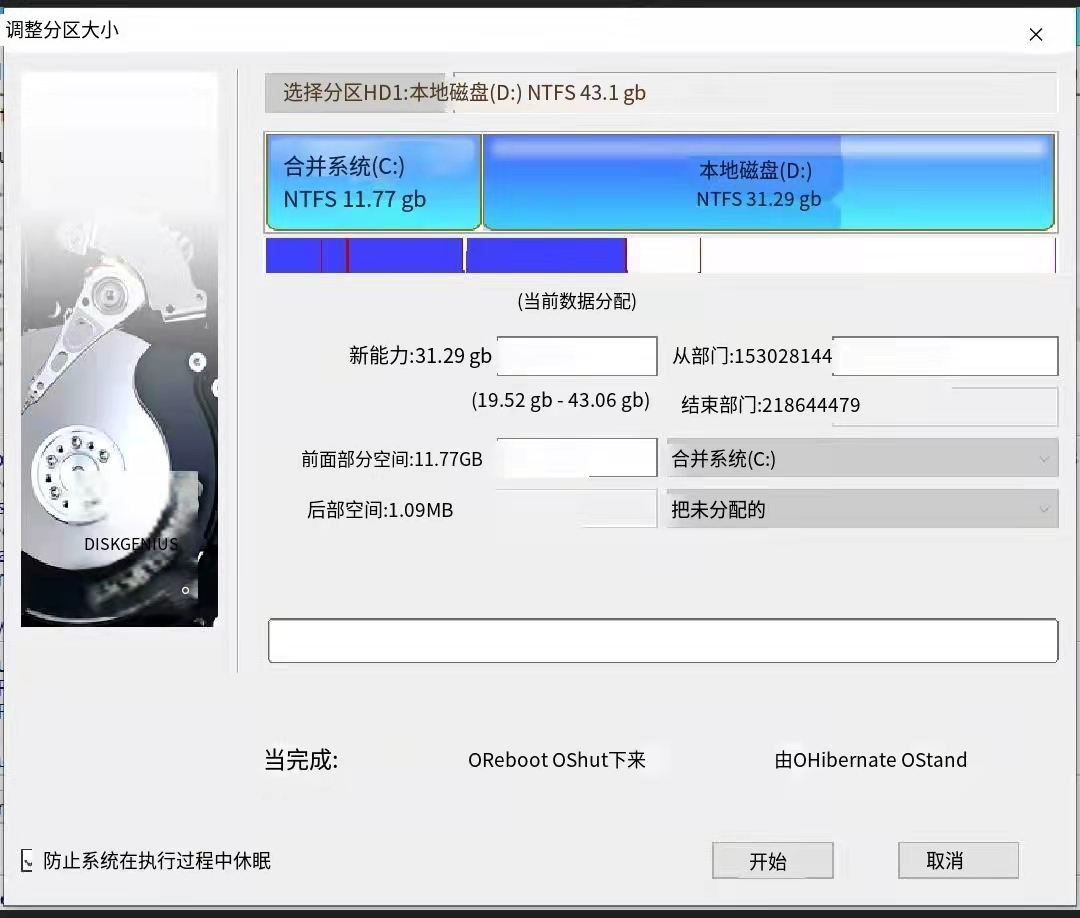Click the 后部空间 input field
1080x918 pixels.
coord(577,509)
